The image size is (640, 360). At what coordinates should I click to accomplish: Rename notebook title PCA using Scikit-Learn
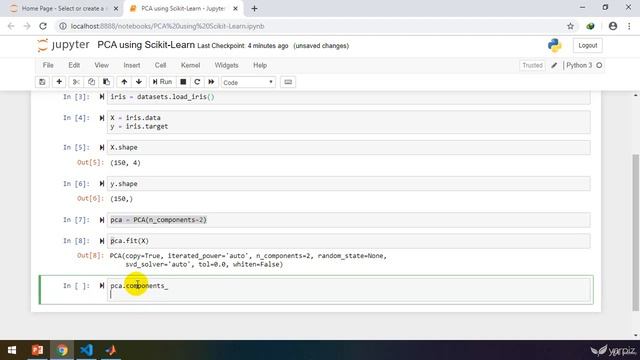pyautogui.click(x=146, y=45)
